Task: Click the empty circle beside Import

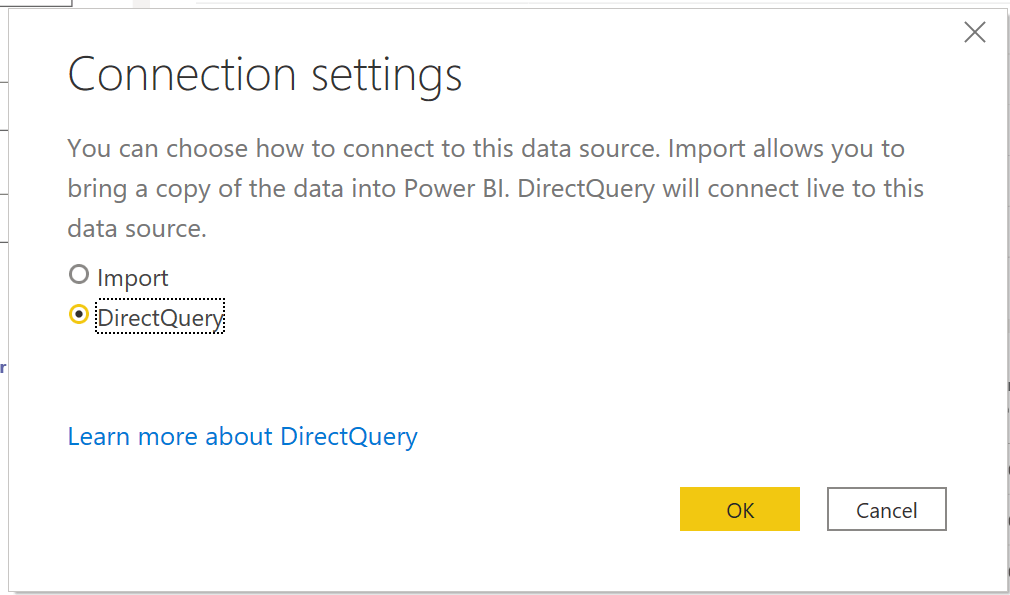Action: click(78, 274)
